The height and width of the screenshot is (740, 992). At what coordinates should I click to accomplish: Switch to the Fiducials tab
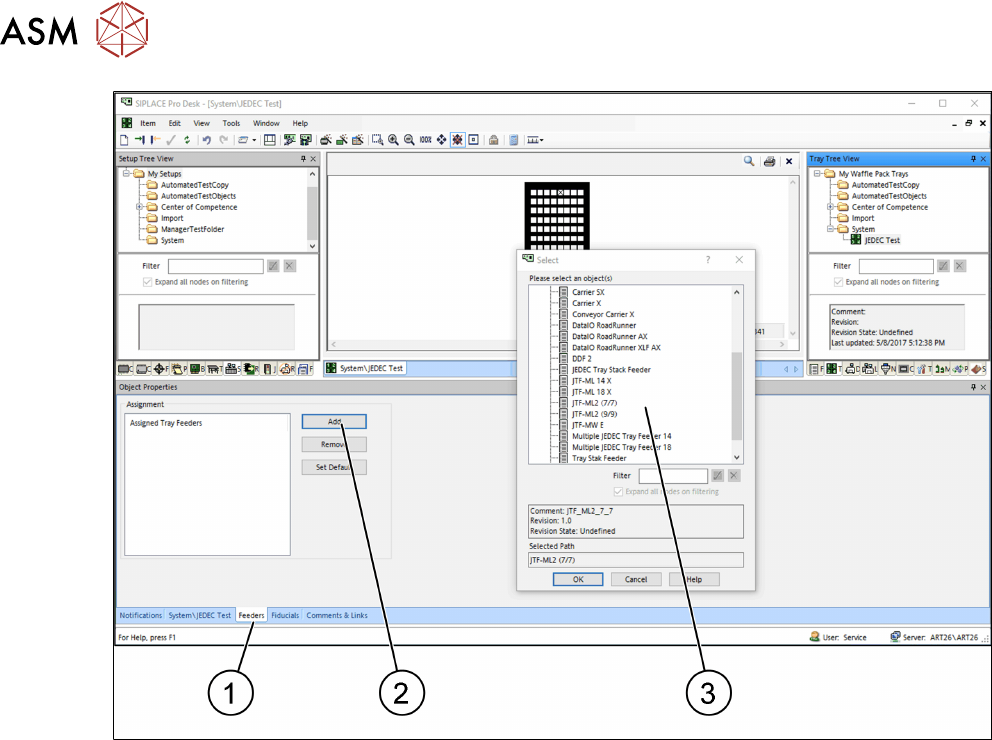point(285,615)
